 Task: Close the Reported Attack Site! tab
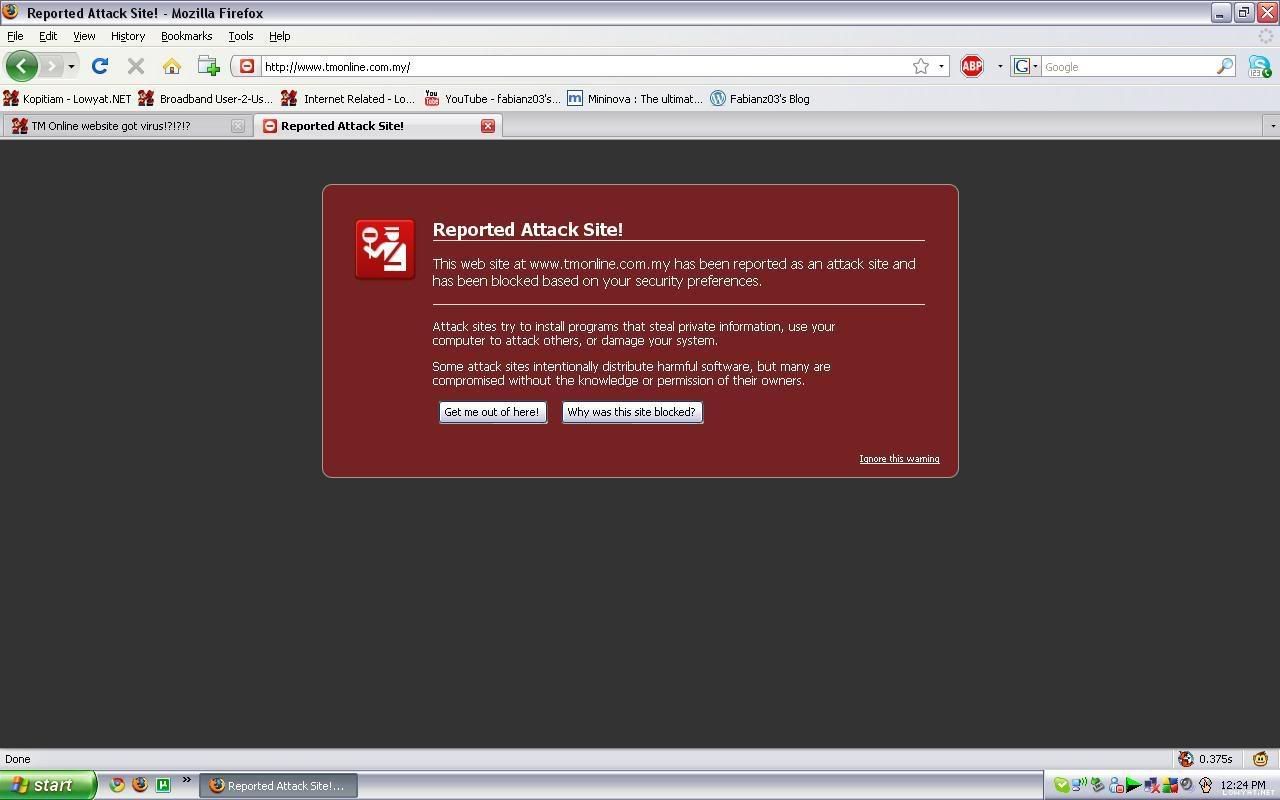click(x=488, y=126)
